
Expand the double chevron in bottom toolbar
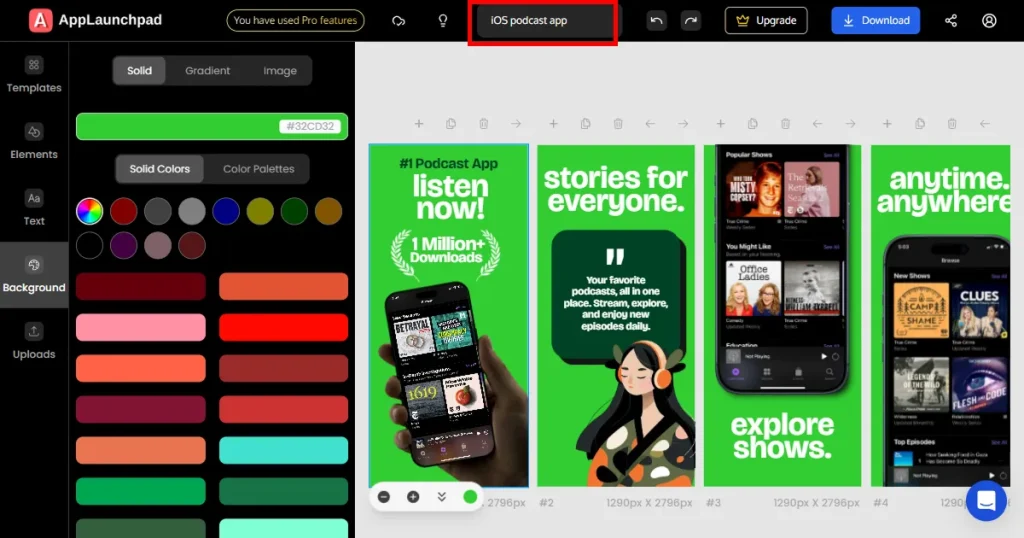pyautogui.click(x=441, y=496)
